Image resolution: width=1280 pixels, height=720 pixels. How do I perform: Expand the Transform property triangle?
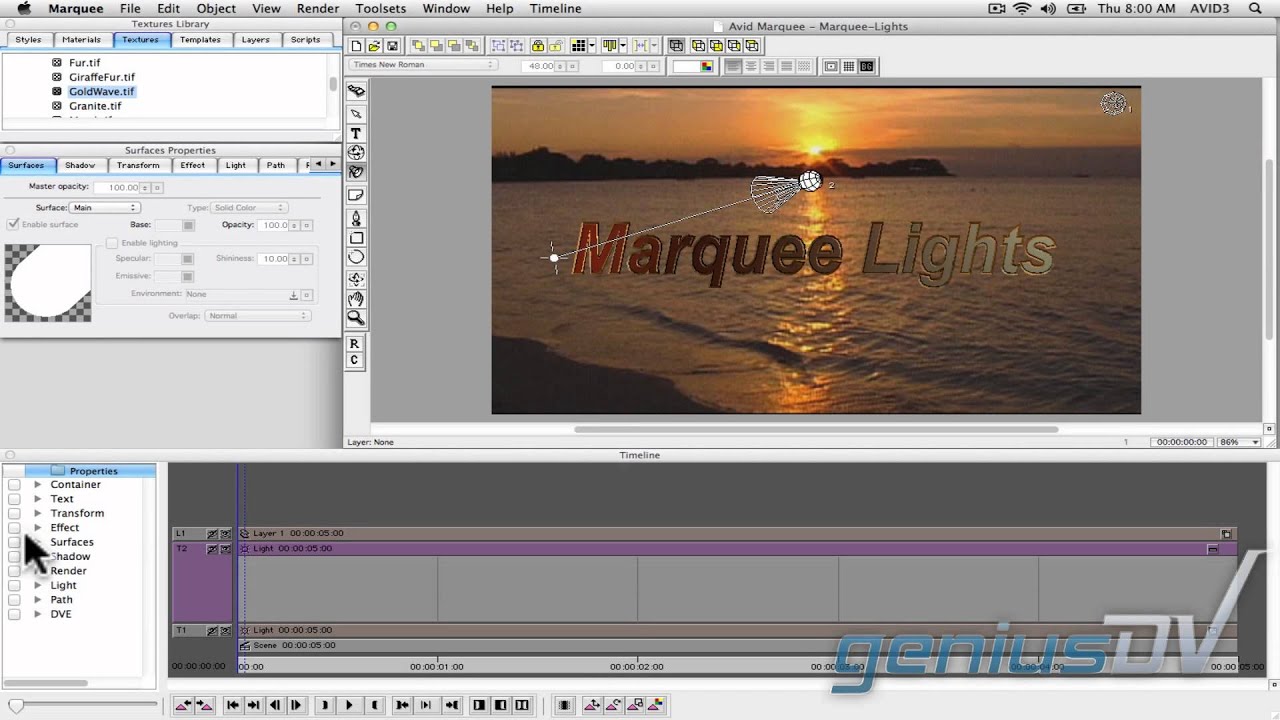[37, 513]
